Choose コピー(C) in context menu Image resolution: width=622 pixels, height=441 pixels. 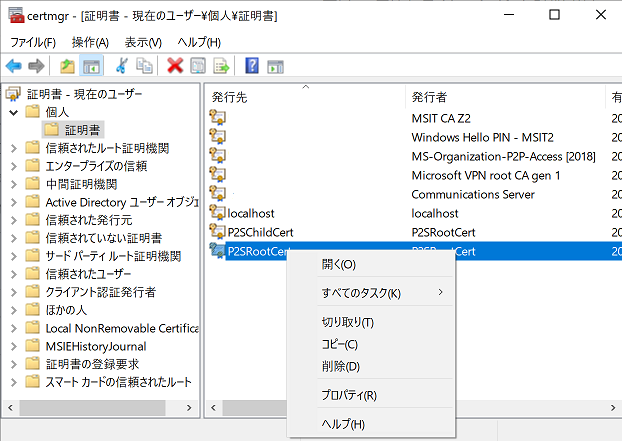[x=340, y=344]
